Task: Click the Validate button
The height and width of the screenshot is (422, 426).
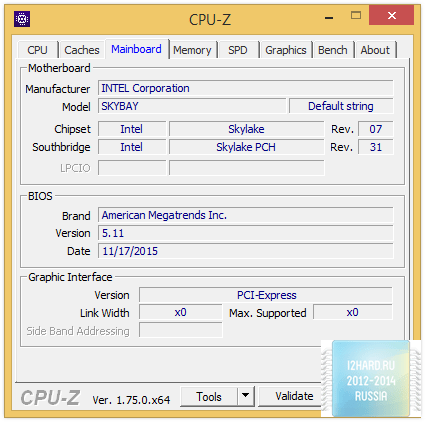Action: [x=290, y=396]
